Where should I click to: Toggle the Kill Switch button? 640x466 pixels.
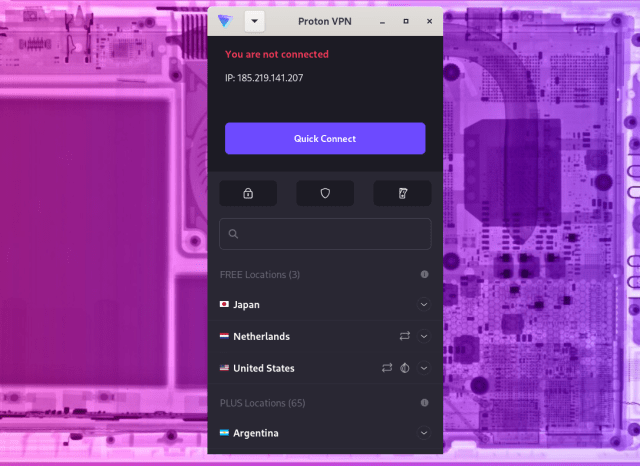pos(402,193)
